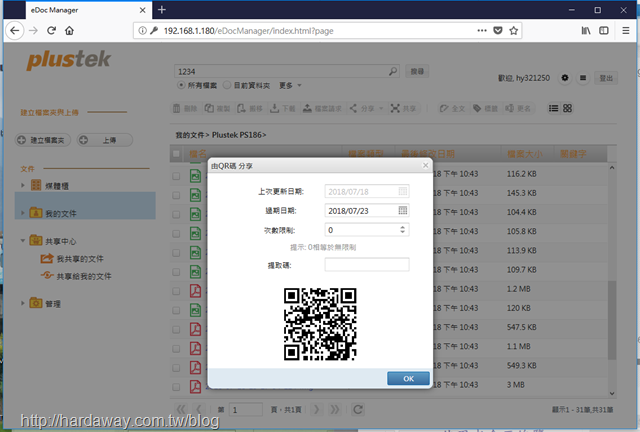Click 刪除 delete trash toolbar icon
The height and width of the screenshot is (432, 640).
pos(185,108)
